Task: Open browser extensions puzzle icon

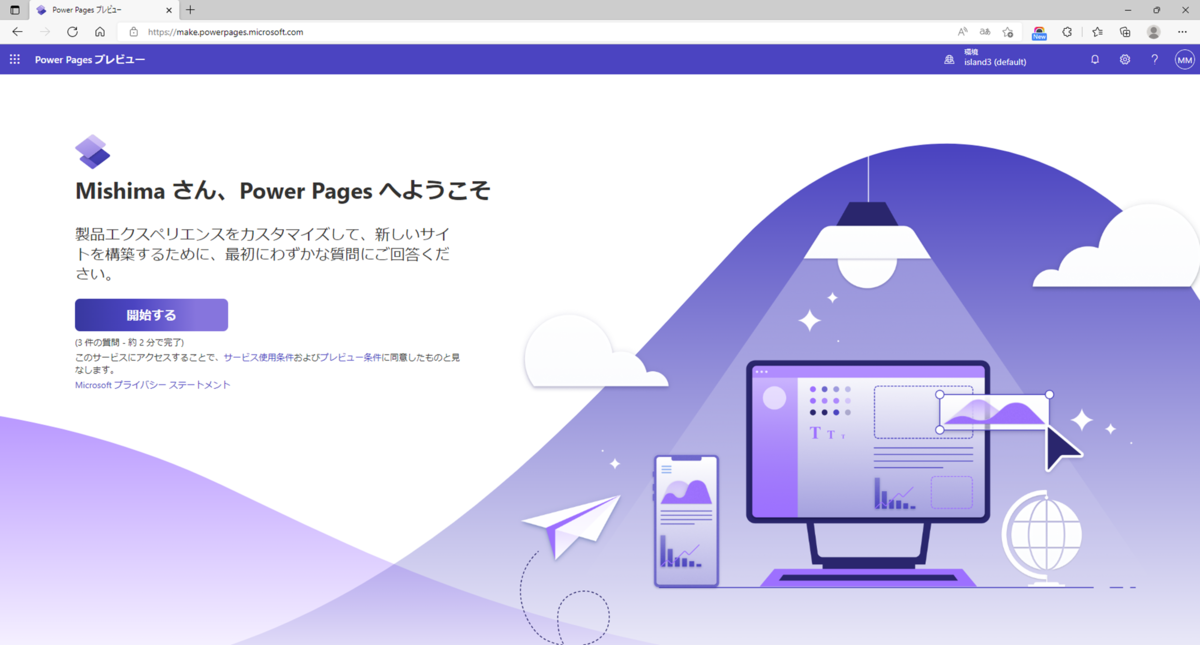Action: click(x=1067, y=32)
